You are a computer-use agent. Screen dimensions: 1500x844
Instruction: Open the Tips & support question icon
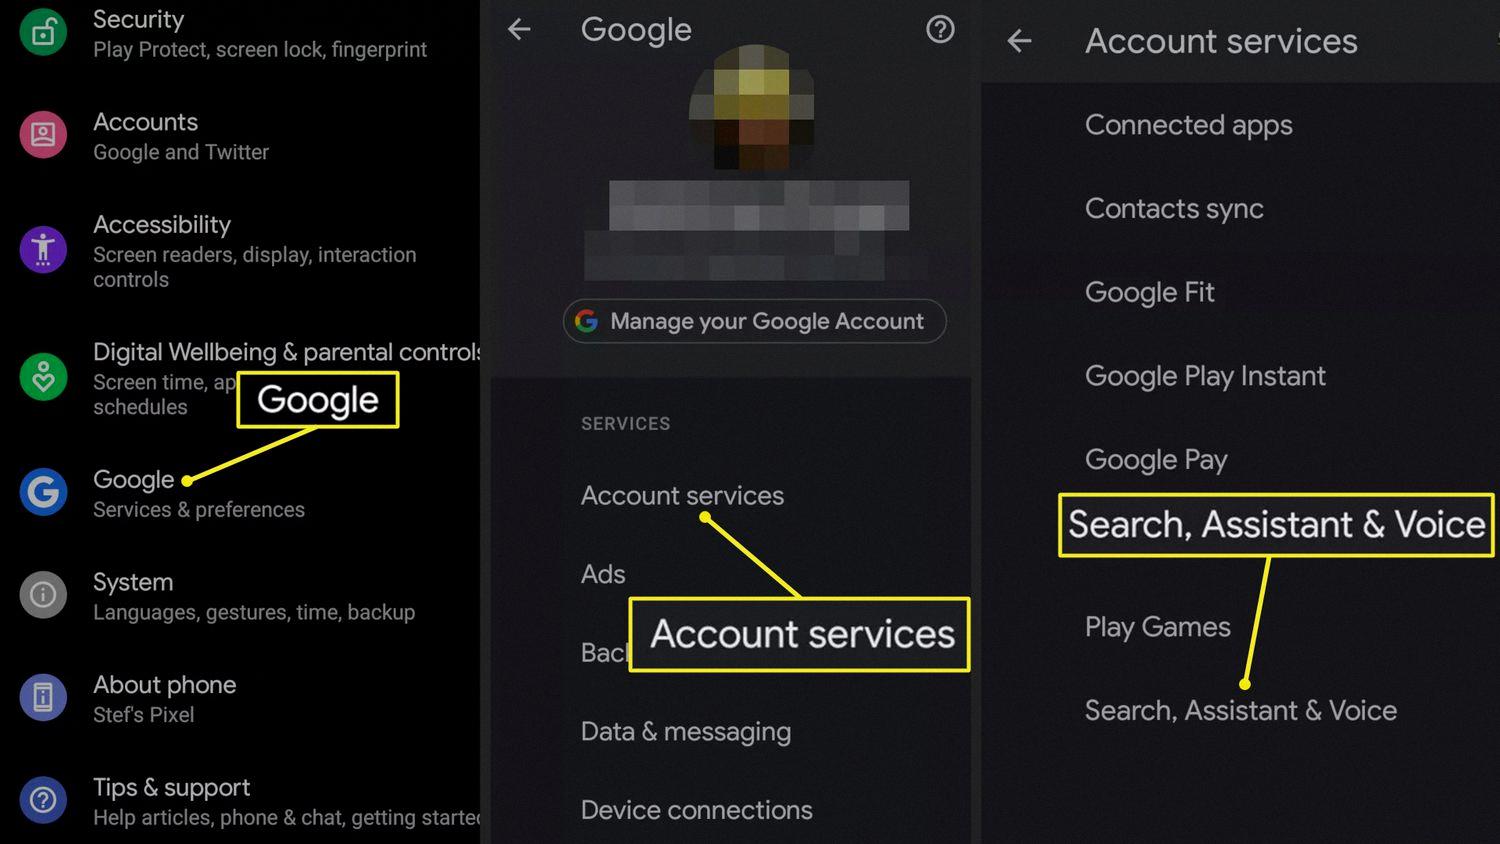(43, 800)
